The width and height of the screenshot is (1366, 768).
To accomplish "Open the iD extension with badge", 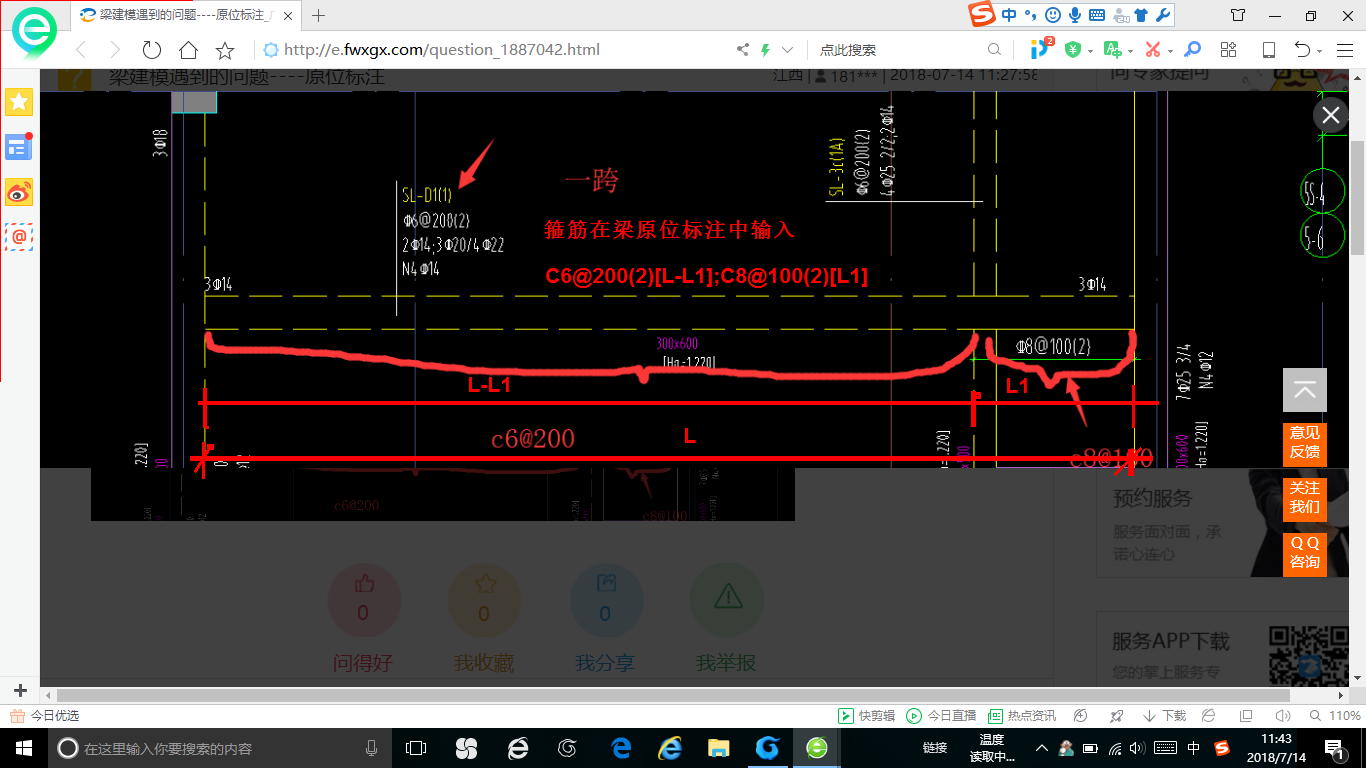I will [1041, 48].
